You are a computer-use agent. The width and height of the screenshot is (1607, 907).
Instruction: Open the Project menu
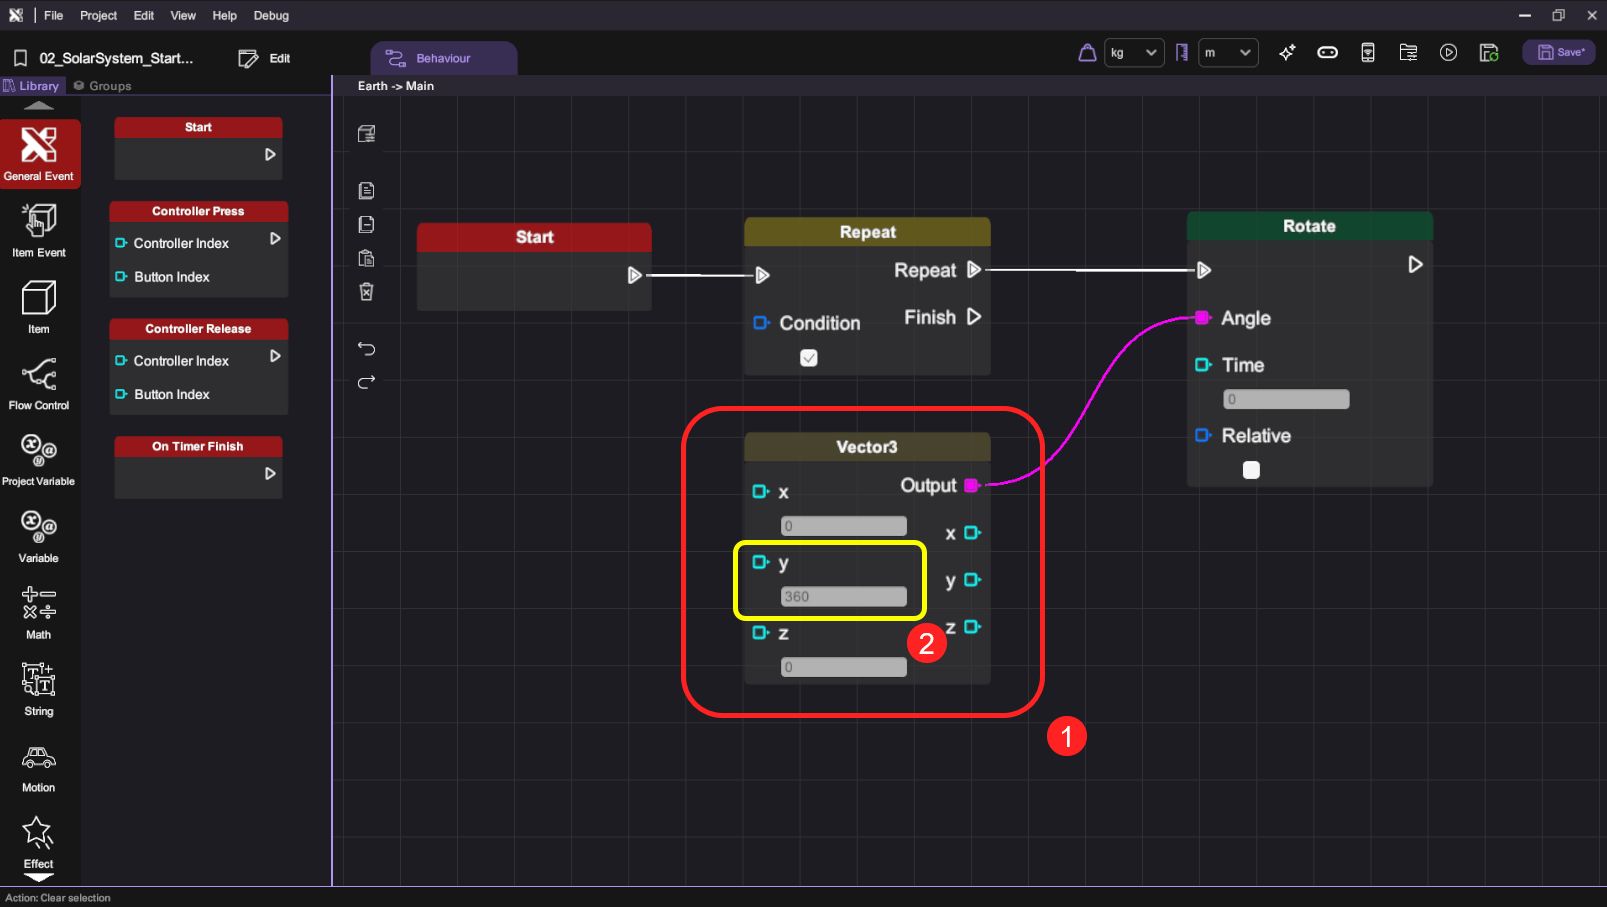click(x=98, y=15)
